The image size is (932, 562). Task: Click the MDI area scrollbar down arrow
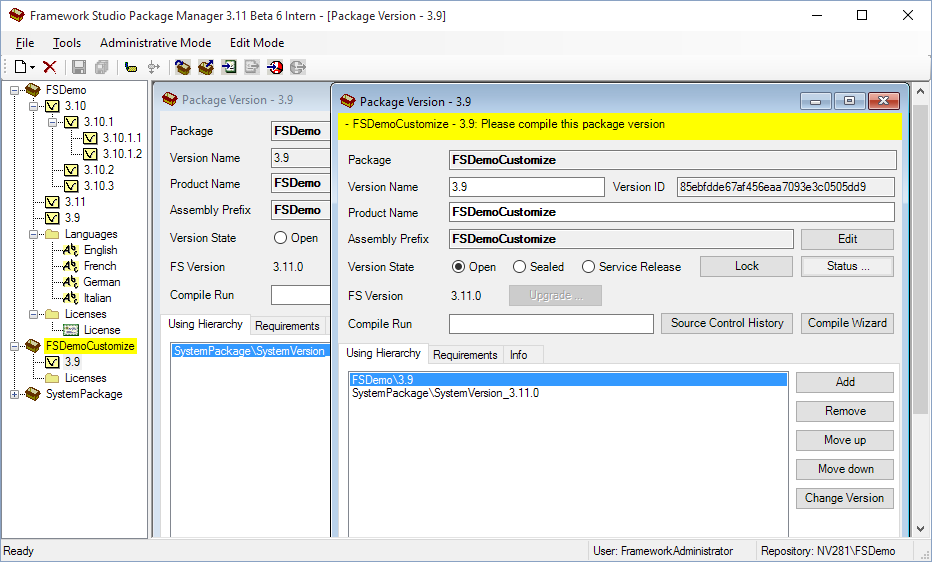pyautogui.click(x=920, y=528)
